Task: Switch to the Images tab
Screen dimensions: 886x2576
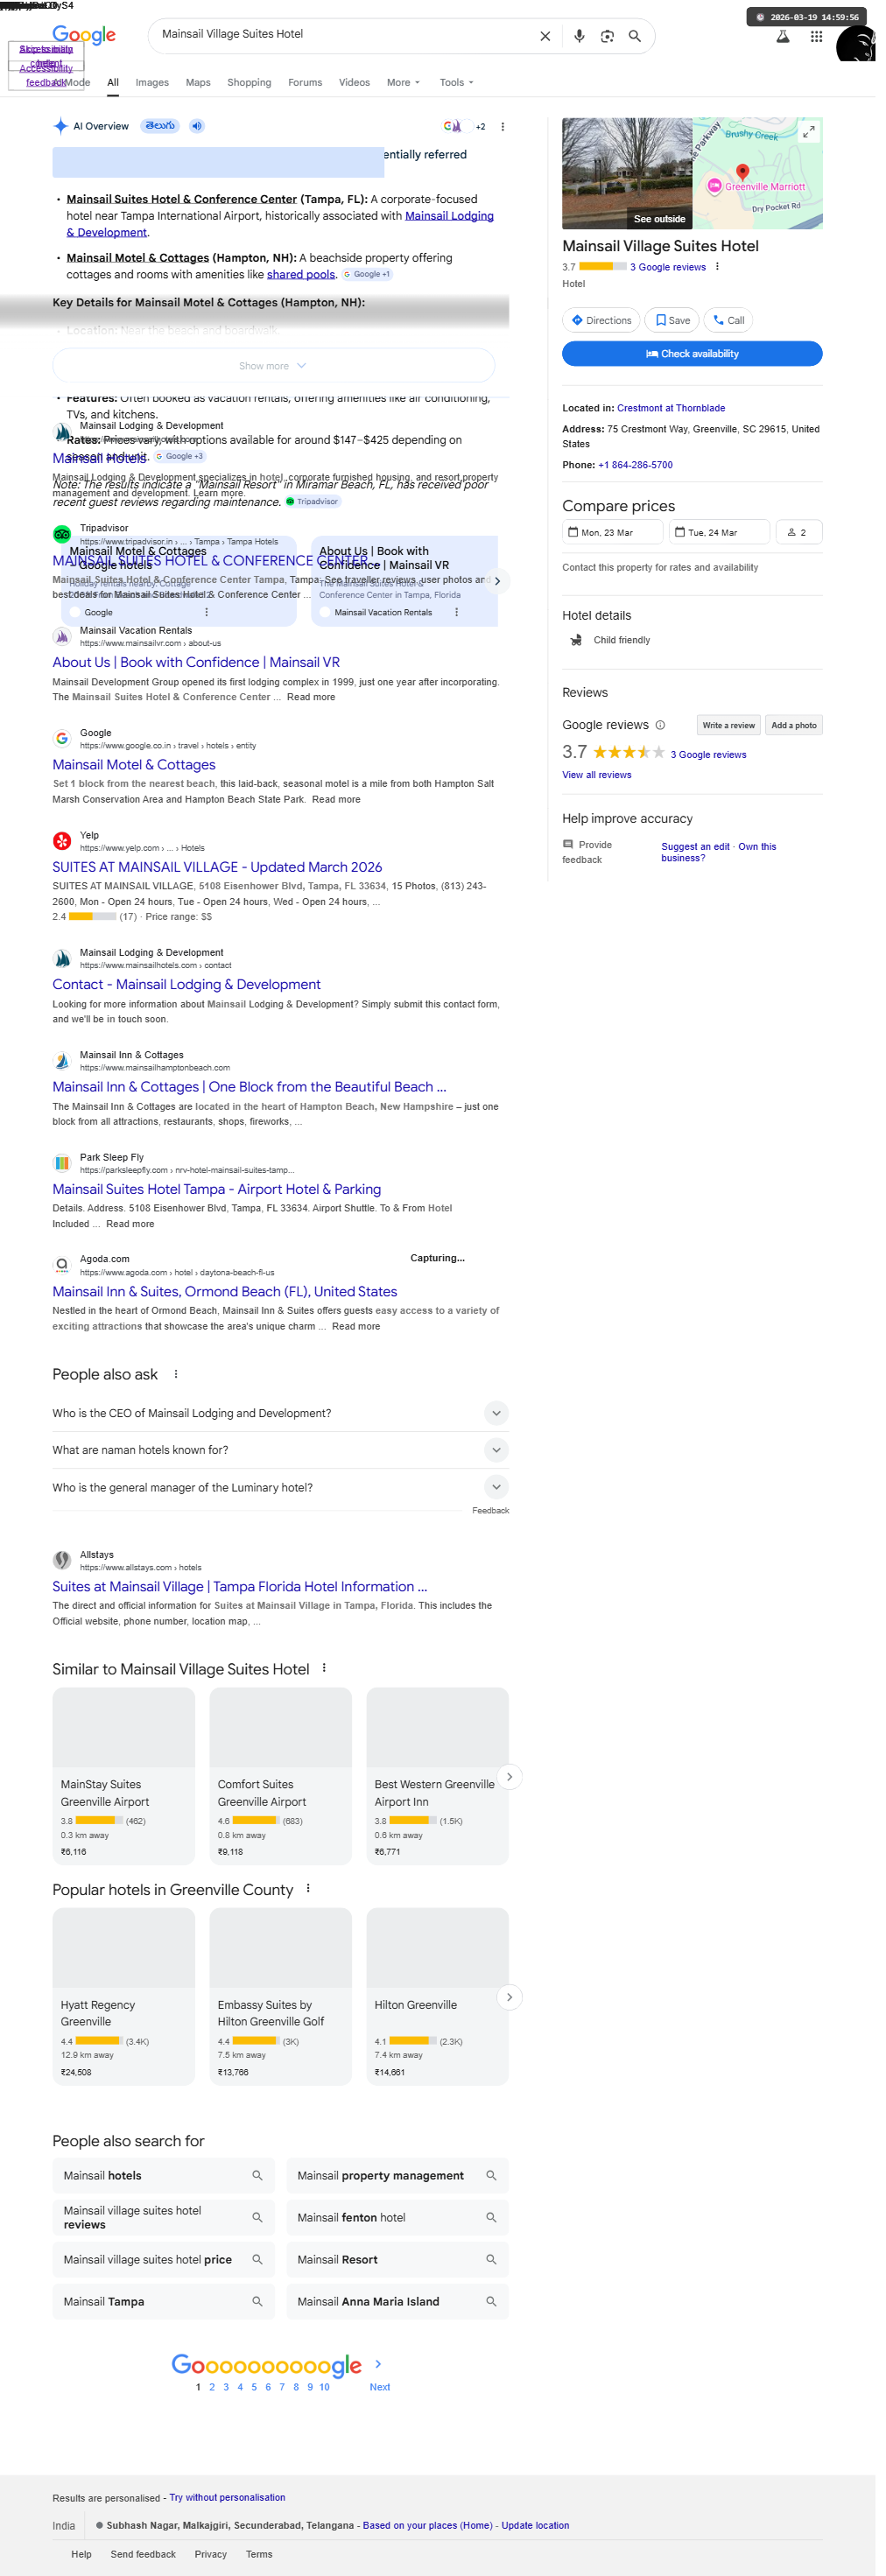Action: [x=152, y=83]
